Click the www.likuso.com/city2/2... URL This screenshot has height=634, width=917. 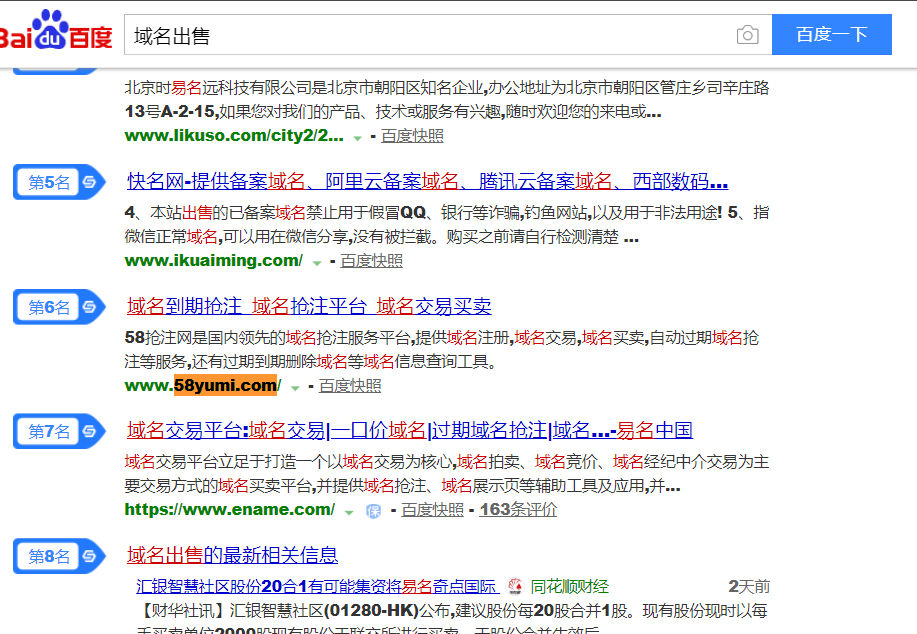tap(234, 136)
